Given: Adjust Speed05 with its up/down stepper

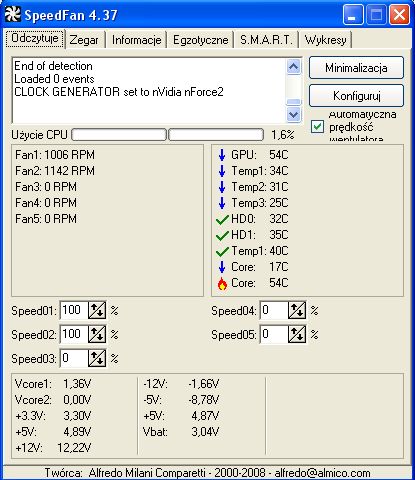Looking at the screenshot, I should click(x=297, y=334).
